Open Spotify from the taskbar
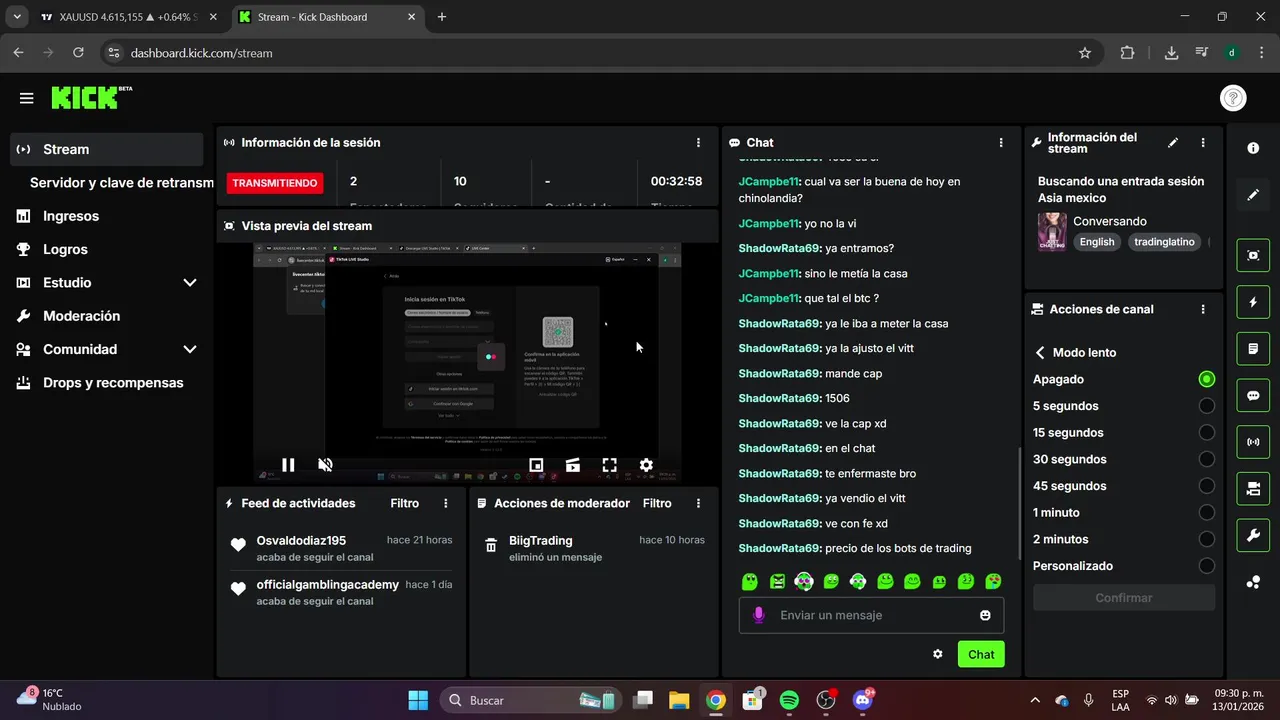This screenshot has width=1280, height=720. (789, 700)
